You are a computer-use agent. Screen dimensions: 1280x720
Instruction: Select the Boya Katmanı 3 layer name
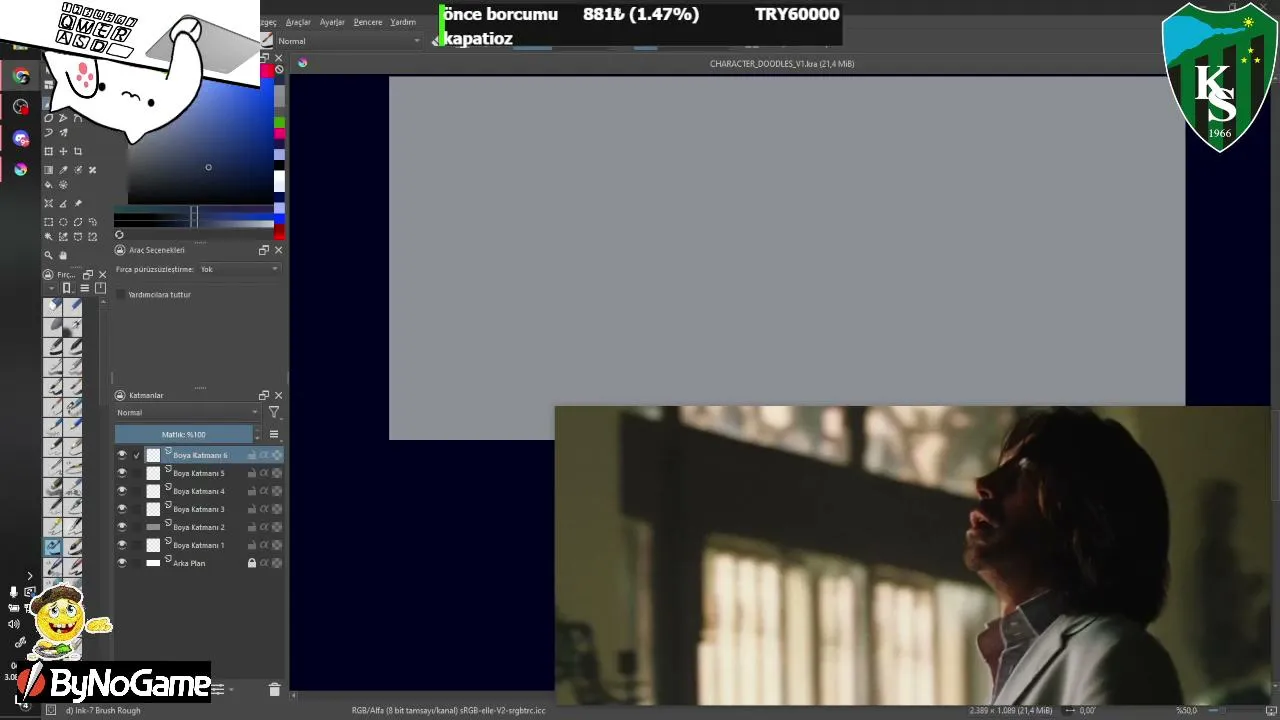coord(199,509)
